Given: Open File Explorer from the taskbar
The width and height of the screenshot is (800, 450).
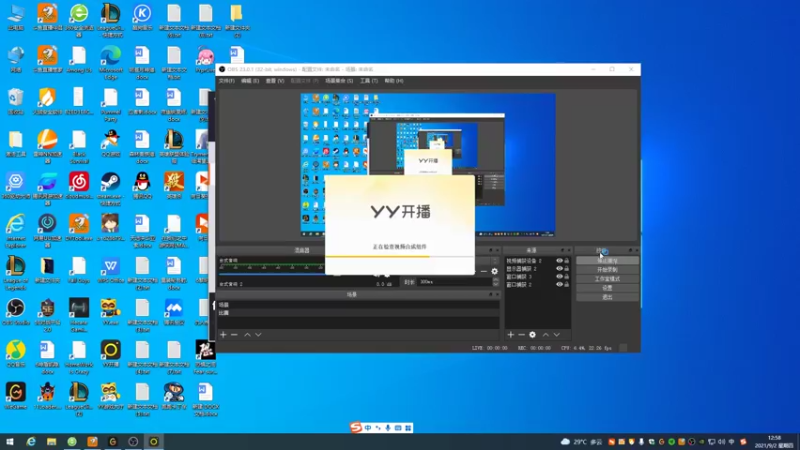Looking at the screenshot, I should [x=51, y=441].
